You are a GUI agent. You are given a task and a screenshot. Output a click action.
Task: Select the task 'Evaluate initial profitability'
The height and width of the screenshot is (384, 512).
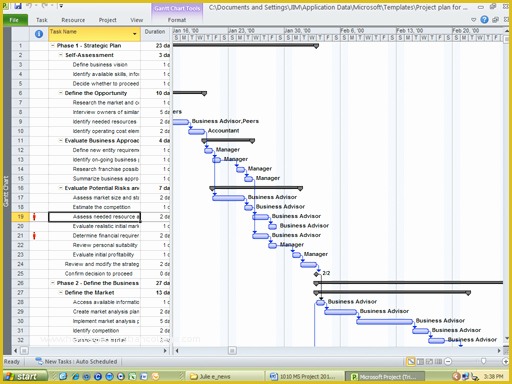(x=103, y=255)
